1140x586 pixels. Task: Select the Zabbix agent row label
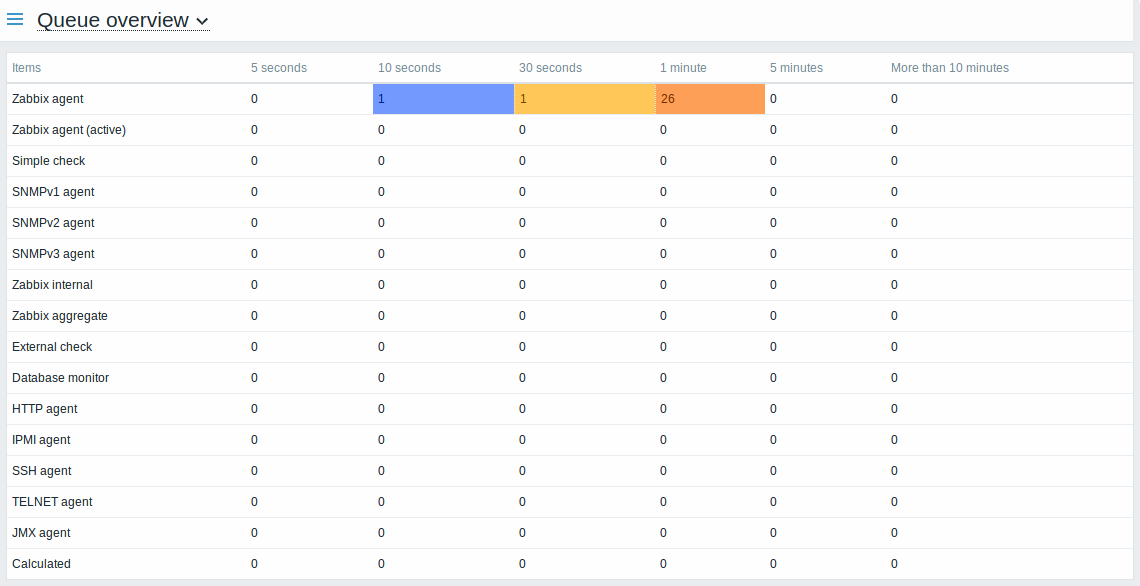(x=48, y=99)
